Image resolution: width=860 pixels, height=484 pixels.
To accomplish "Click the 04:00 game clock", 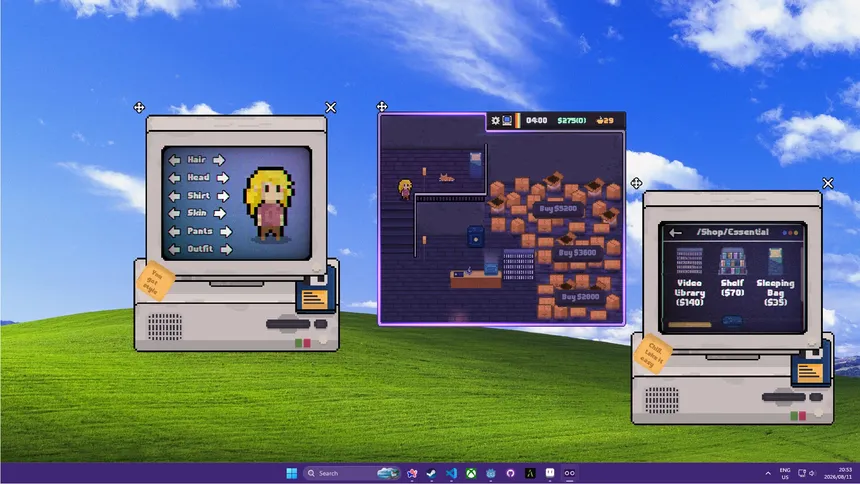I will [536, 120].
